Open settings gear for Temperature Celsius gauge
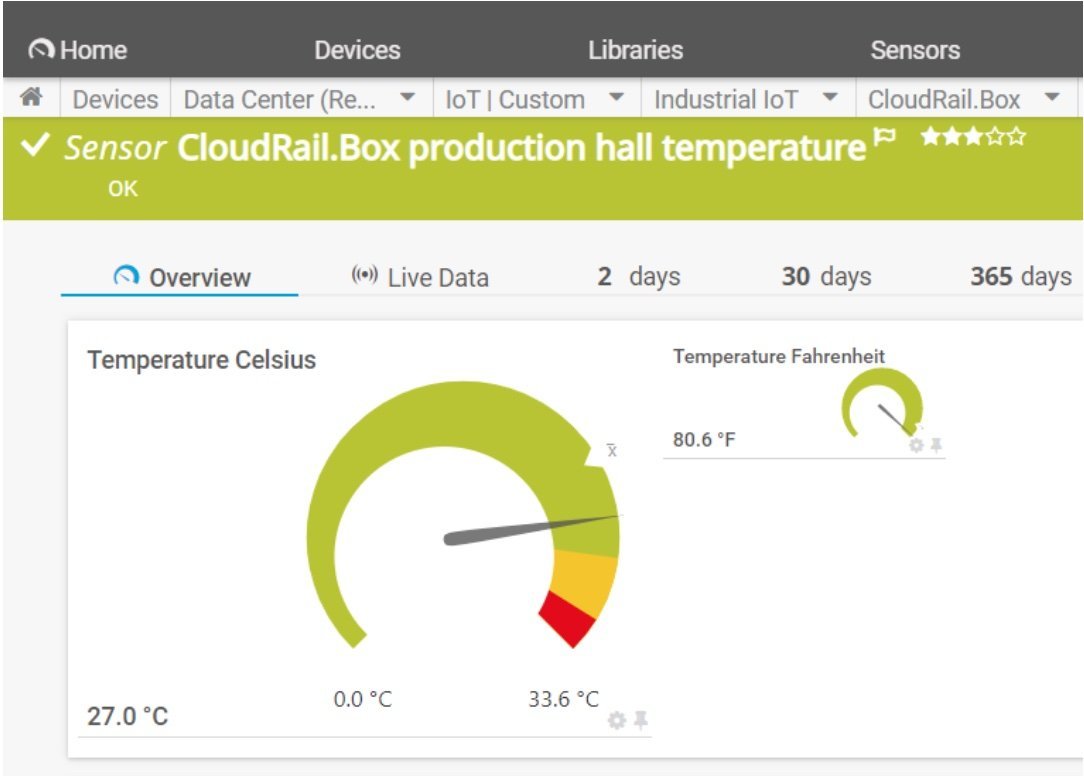Viewport: 1084px width, 782px height. 617,720
